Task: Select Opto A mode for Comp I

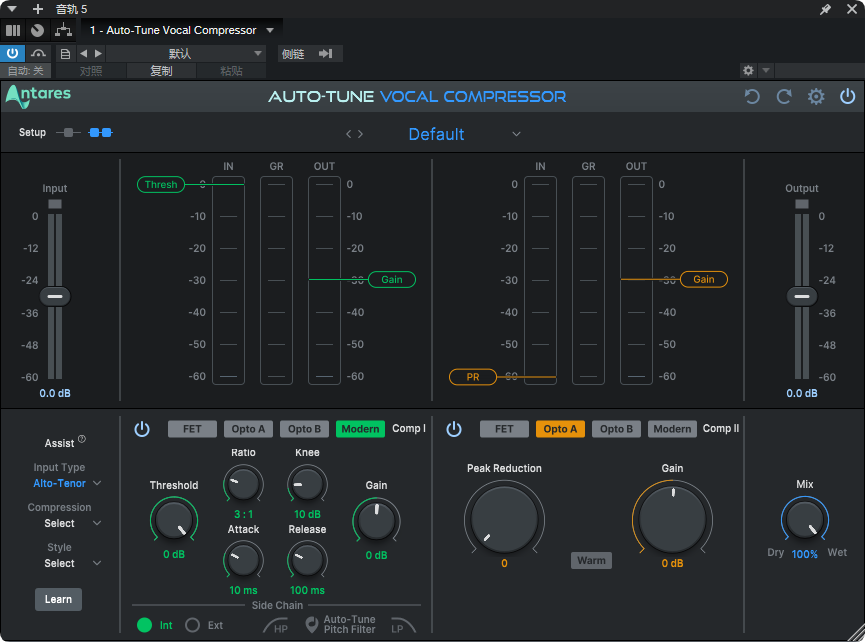Action: pyautogui.click(x=248, y=429)
